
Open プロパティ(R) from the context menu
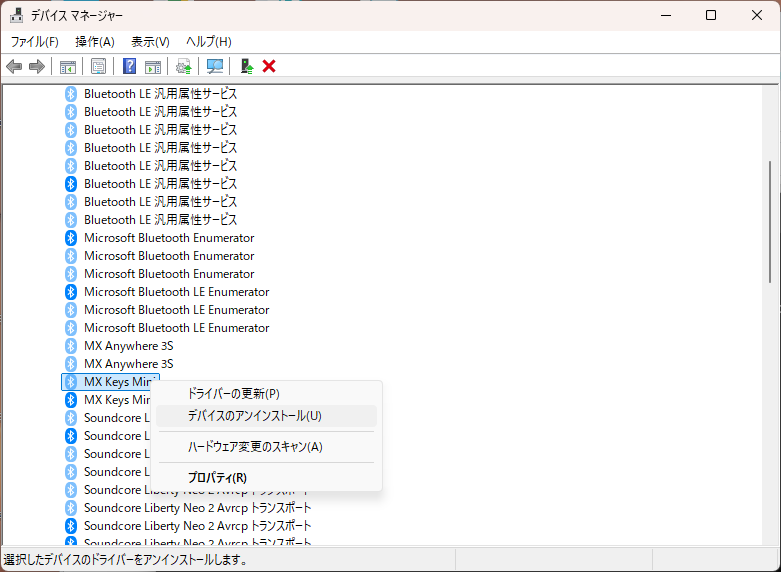coord(266,477)
